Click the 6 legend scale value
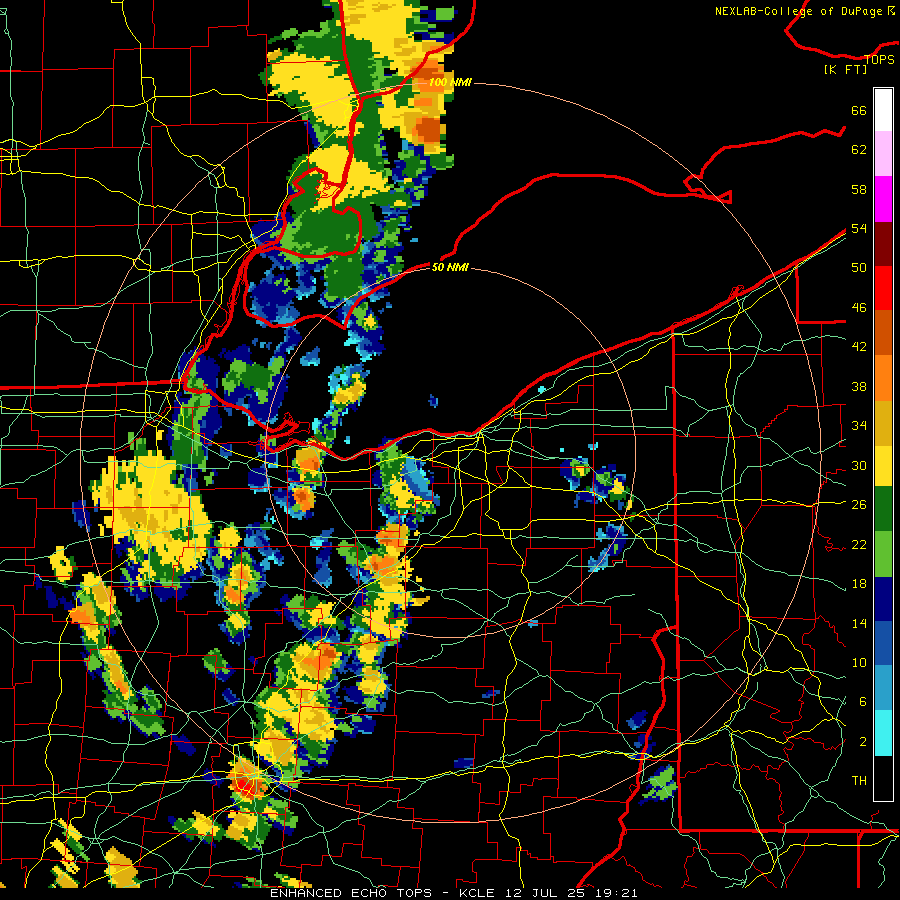Viewport: 900px width, 900px height. (x=862, y=701)
